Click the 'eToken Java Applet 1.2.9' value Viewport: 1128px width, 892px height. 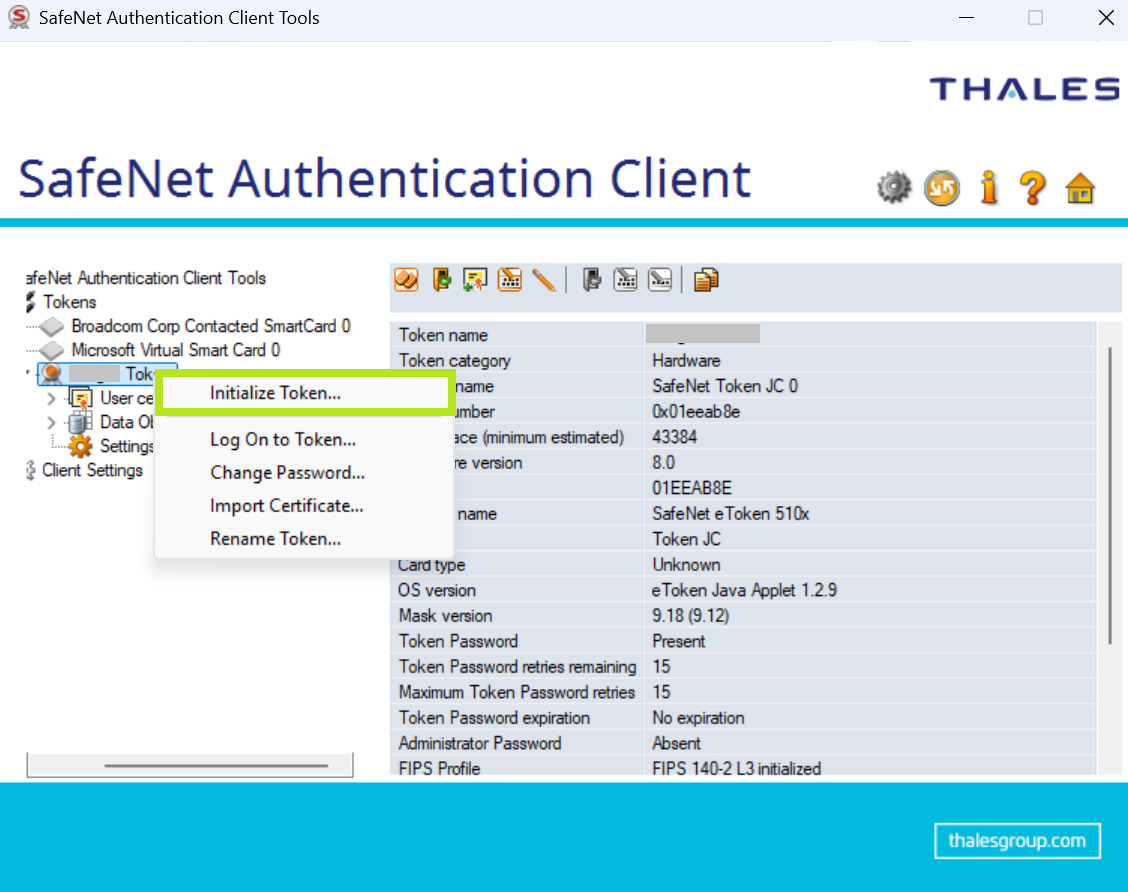pos(745,591)
